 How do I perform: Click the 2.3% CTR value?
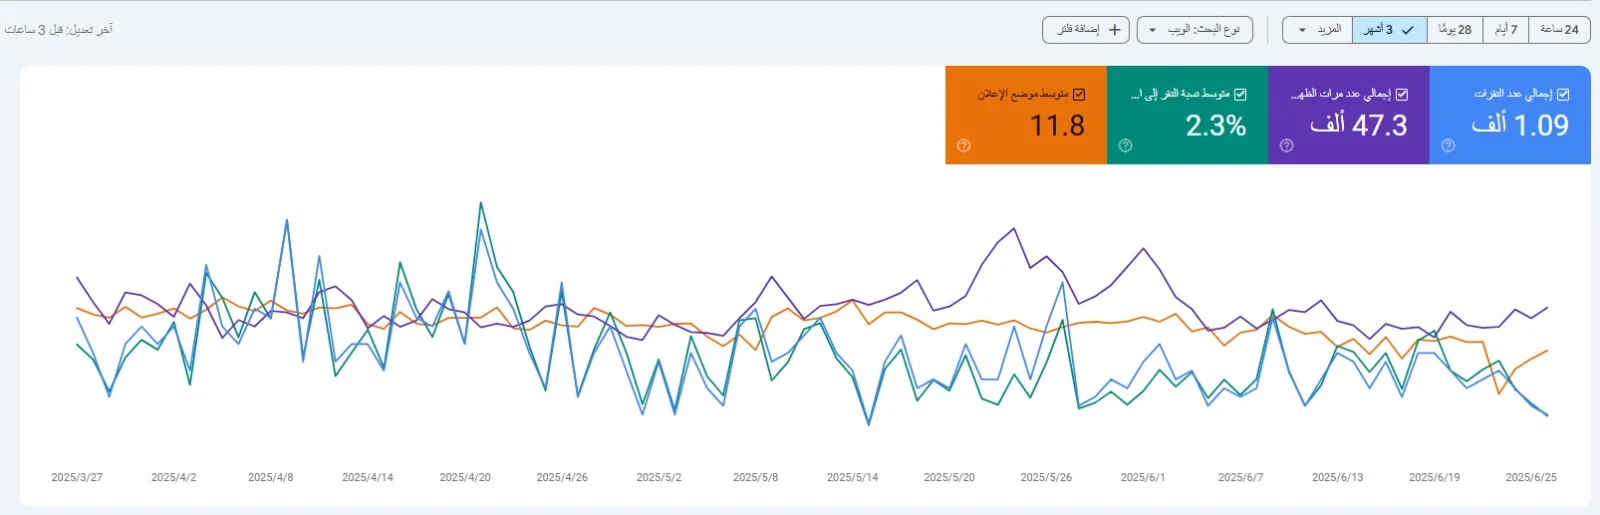pyautogui.click(x=1216, y=125)
